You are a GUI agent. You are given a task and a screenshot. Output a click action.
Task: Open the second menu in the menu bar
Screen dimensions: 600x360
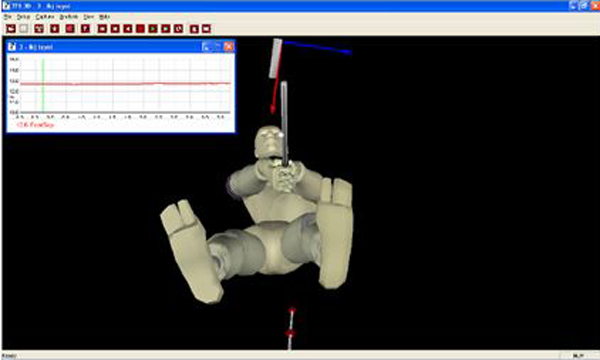point(23,17)
